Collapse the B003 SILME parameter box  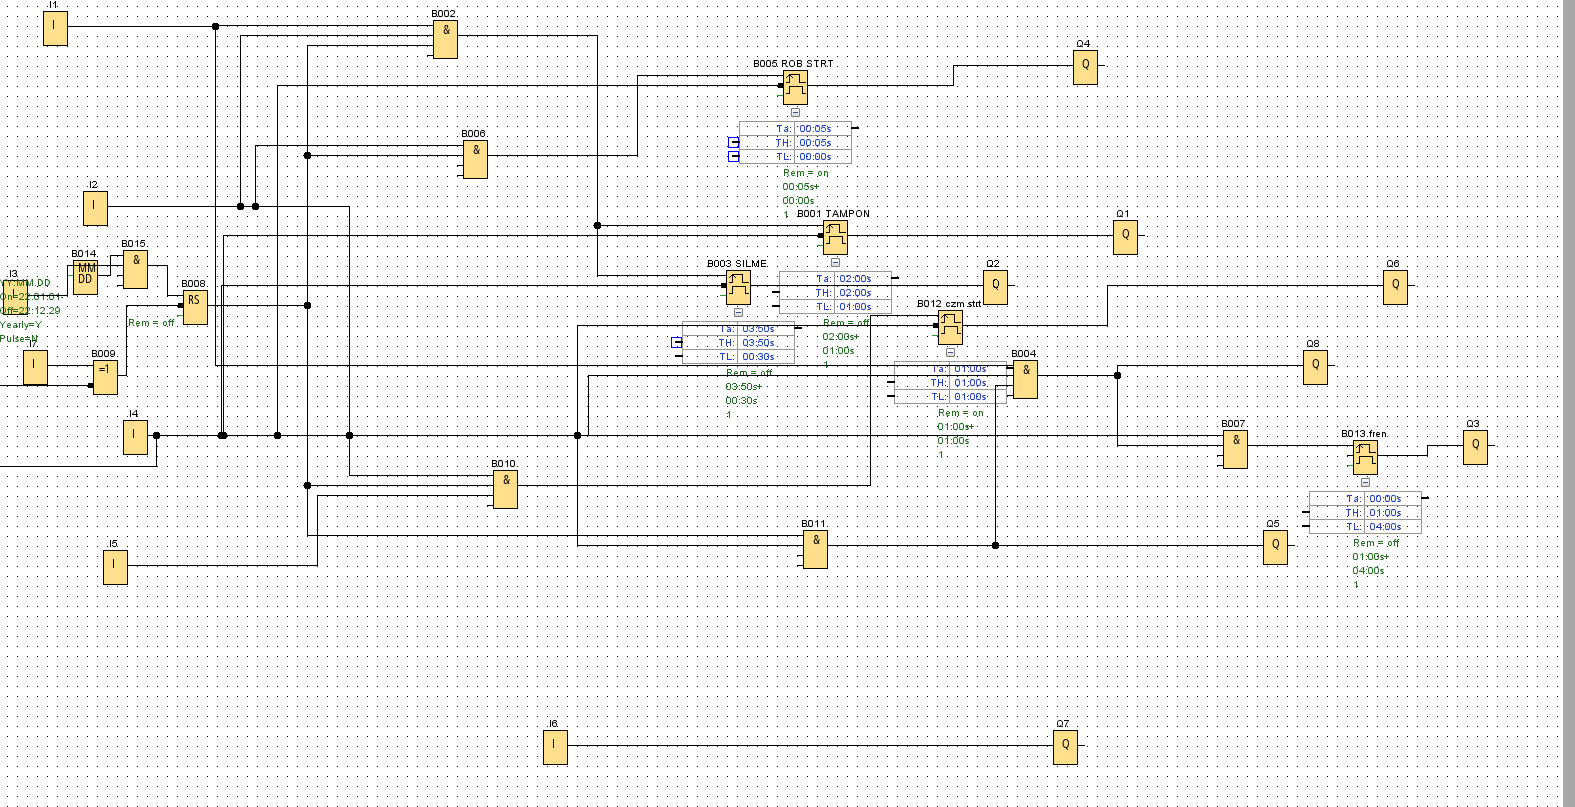738,312
